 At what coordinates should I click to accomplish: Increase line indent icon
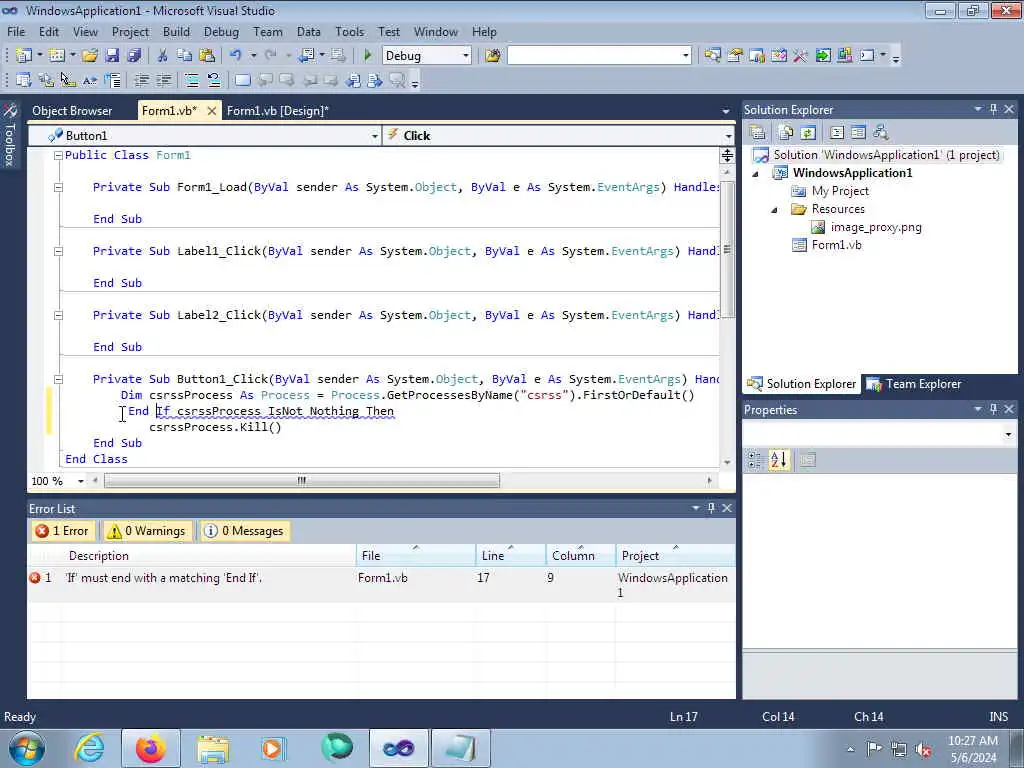pyautogui.click(x=163, y=80)
